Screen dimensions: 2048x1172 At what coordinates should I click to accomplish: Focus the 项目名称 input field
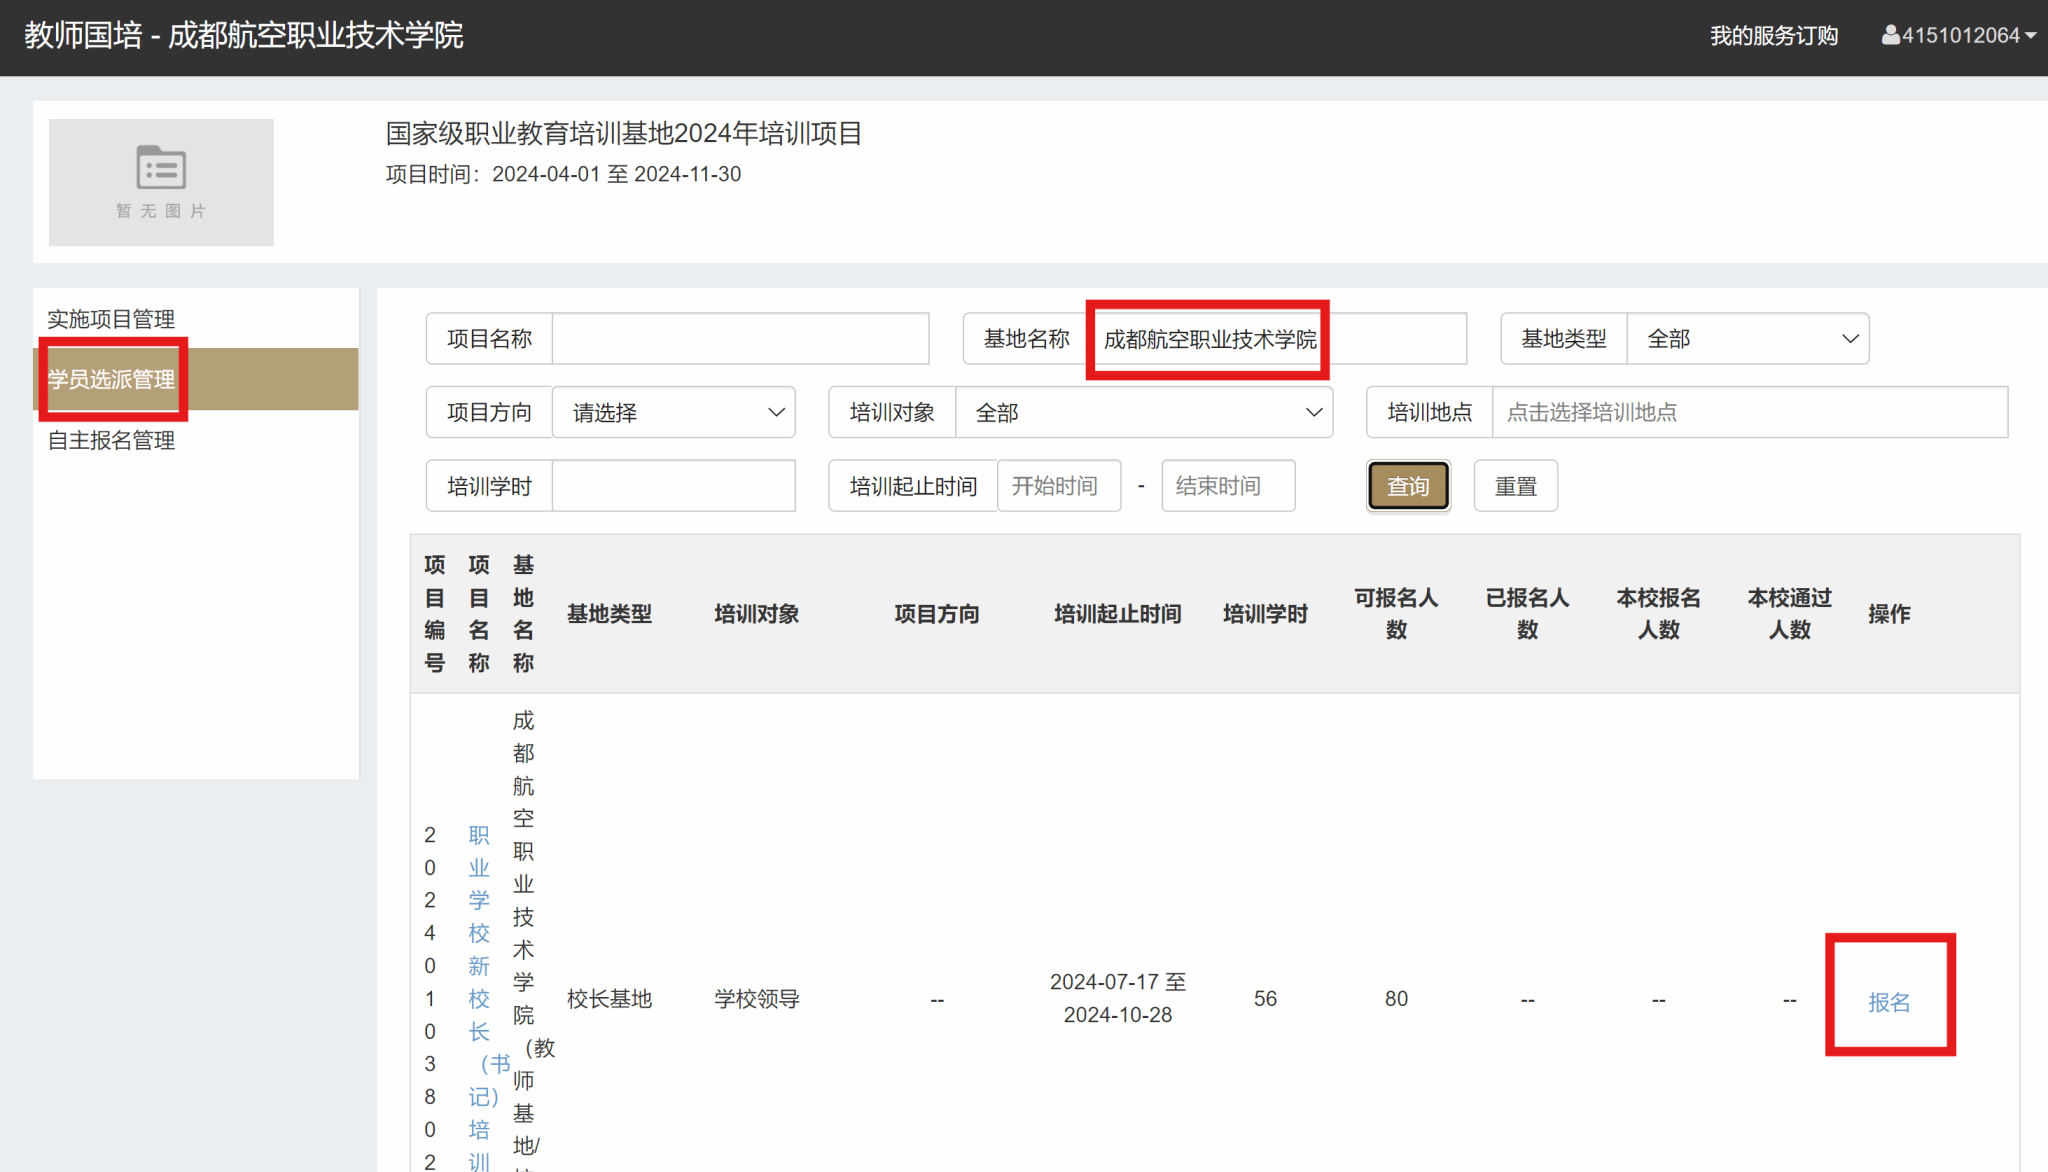740,339
